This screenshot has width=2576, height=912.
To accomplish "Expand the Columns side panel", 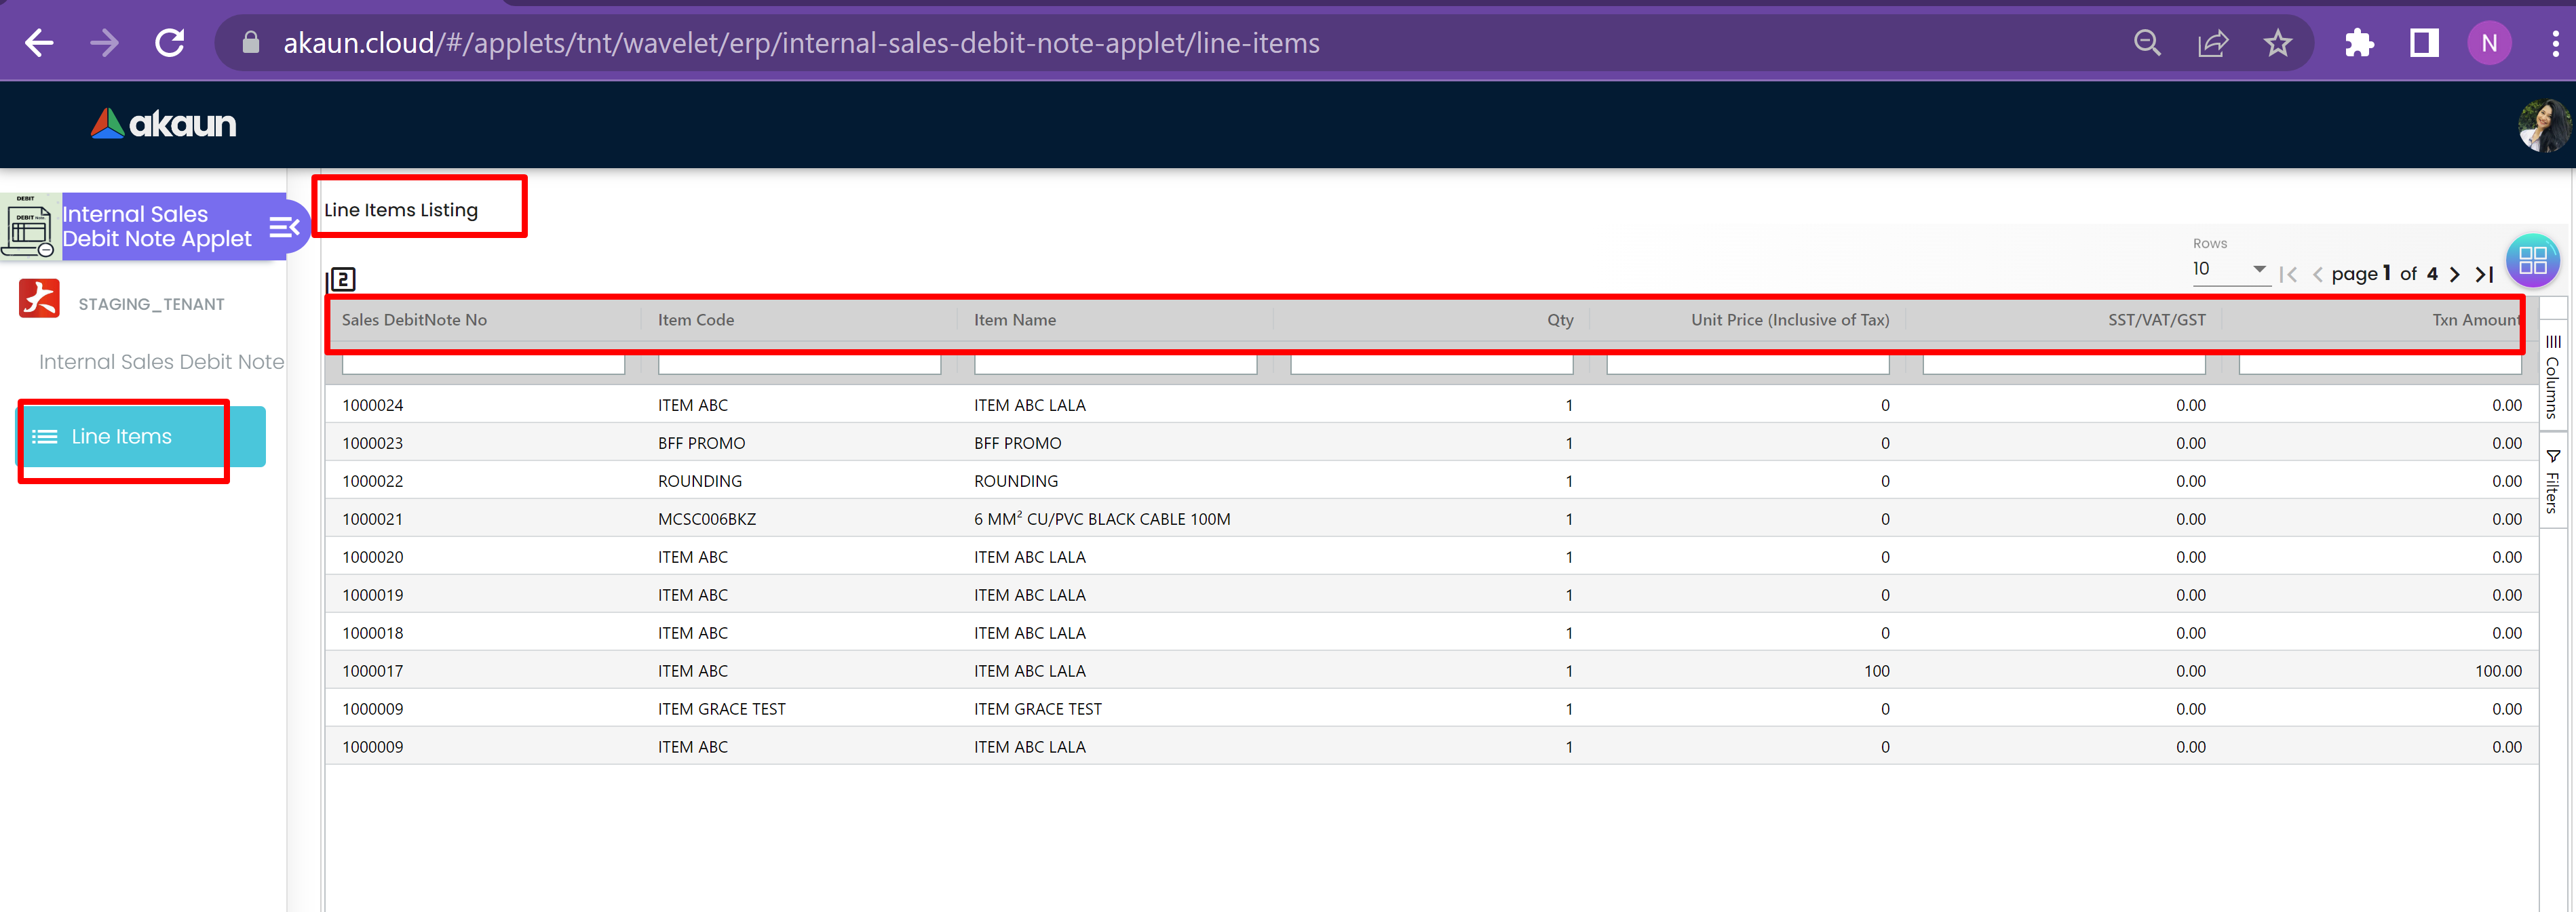I will [2552, 377].
